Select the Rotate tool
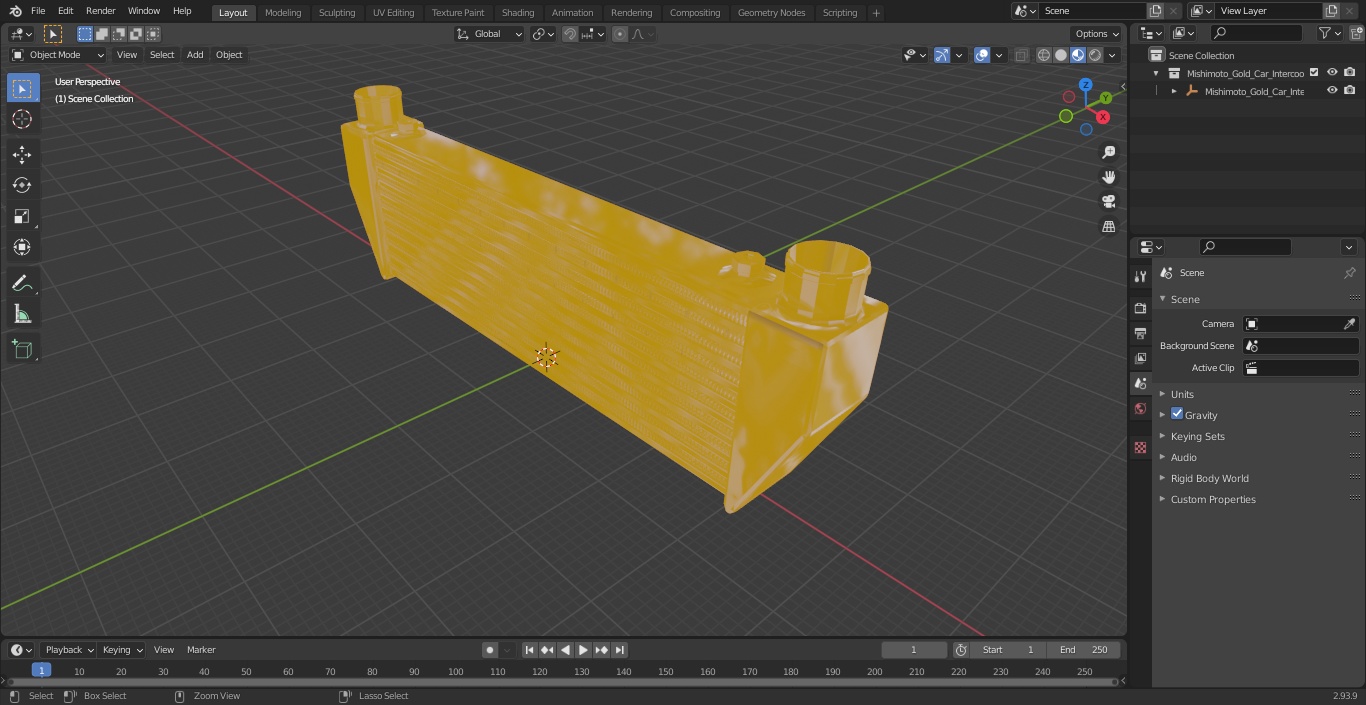The height and width of the screenshot is (705, 1366). (x=22, y=185)
